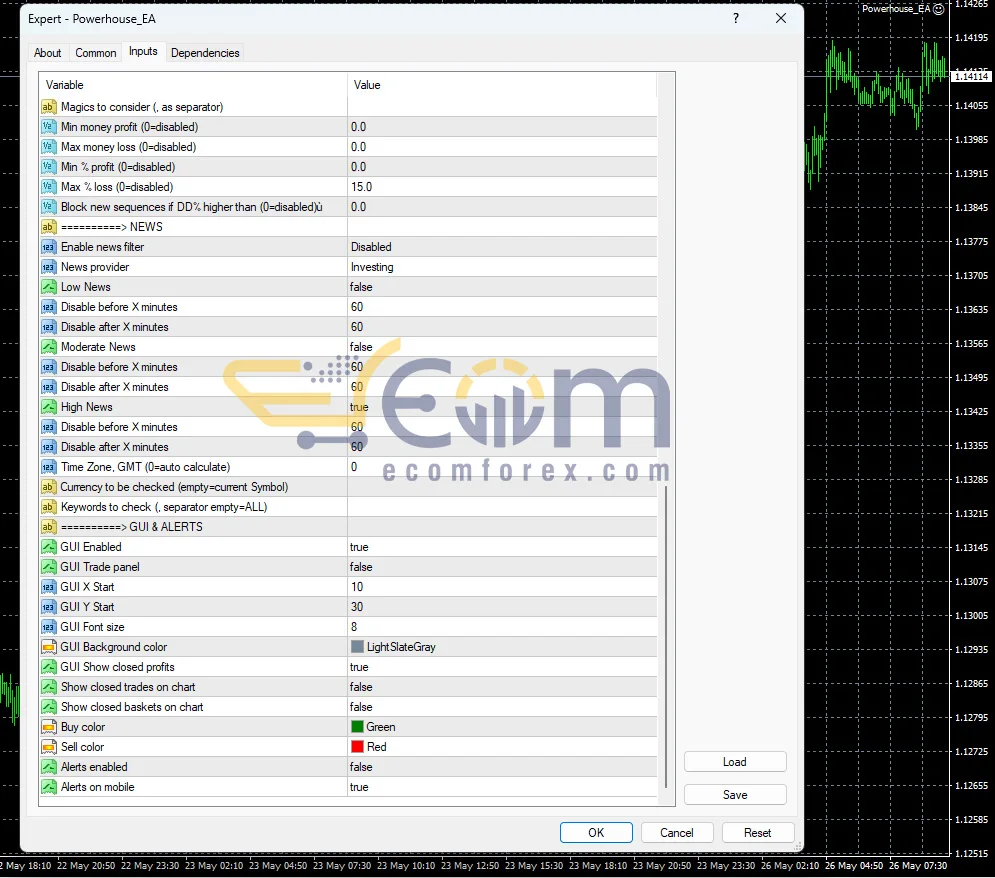
Task: Click icon beside Enable news filter
Action: click(x=48, y=247)
